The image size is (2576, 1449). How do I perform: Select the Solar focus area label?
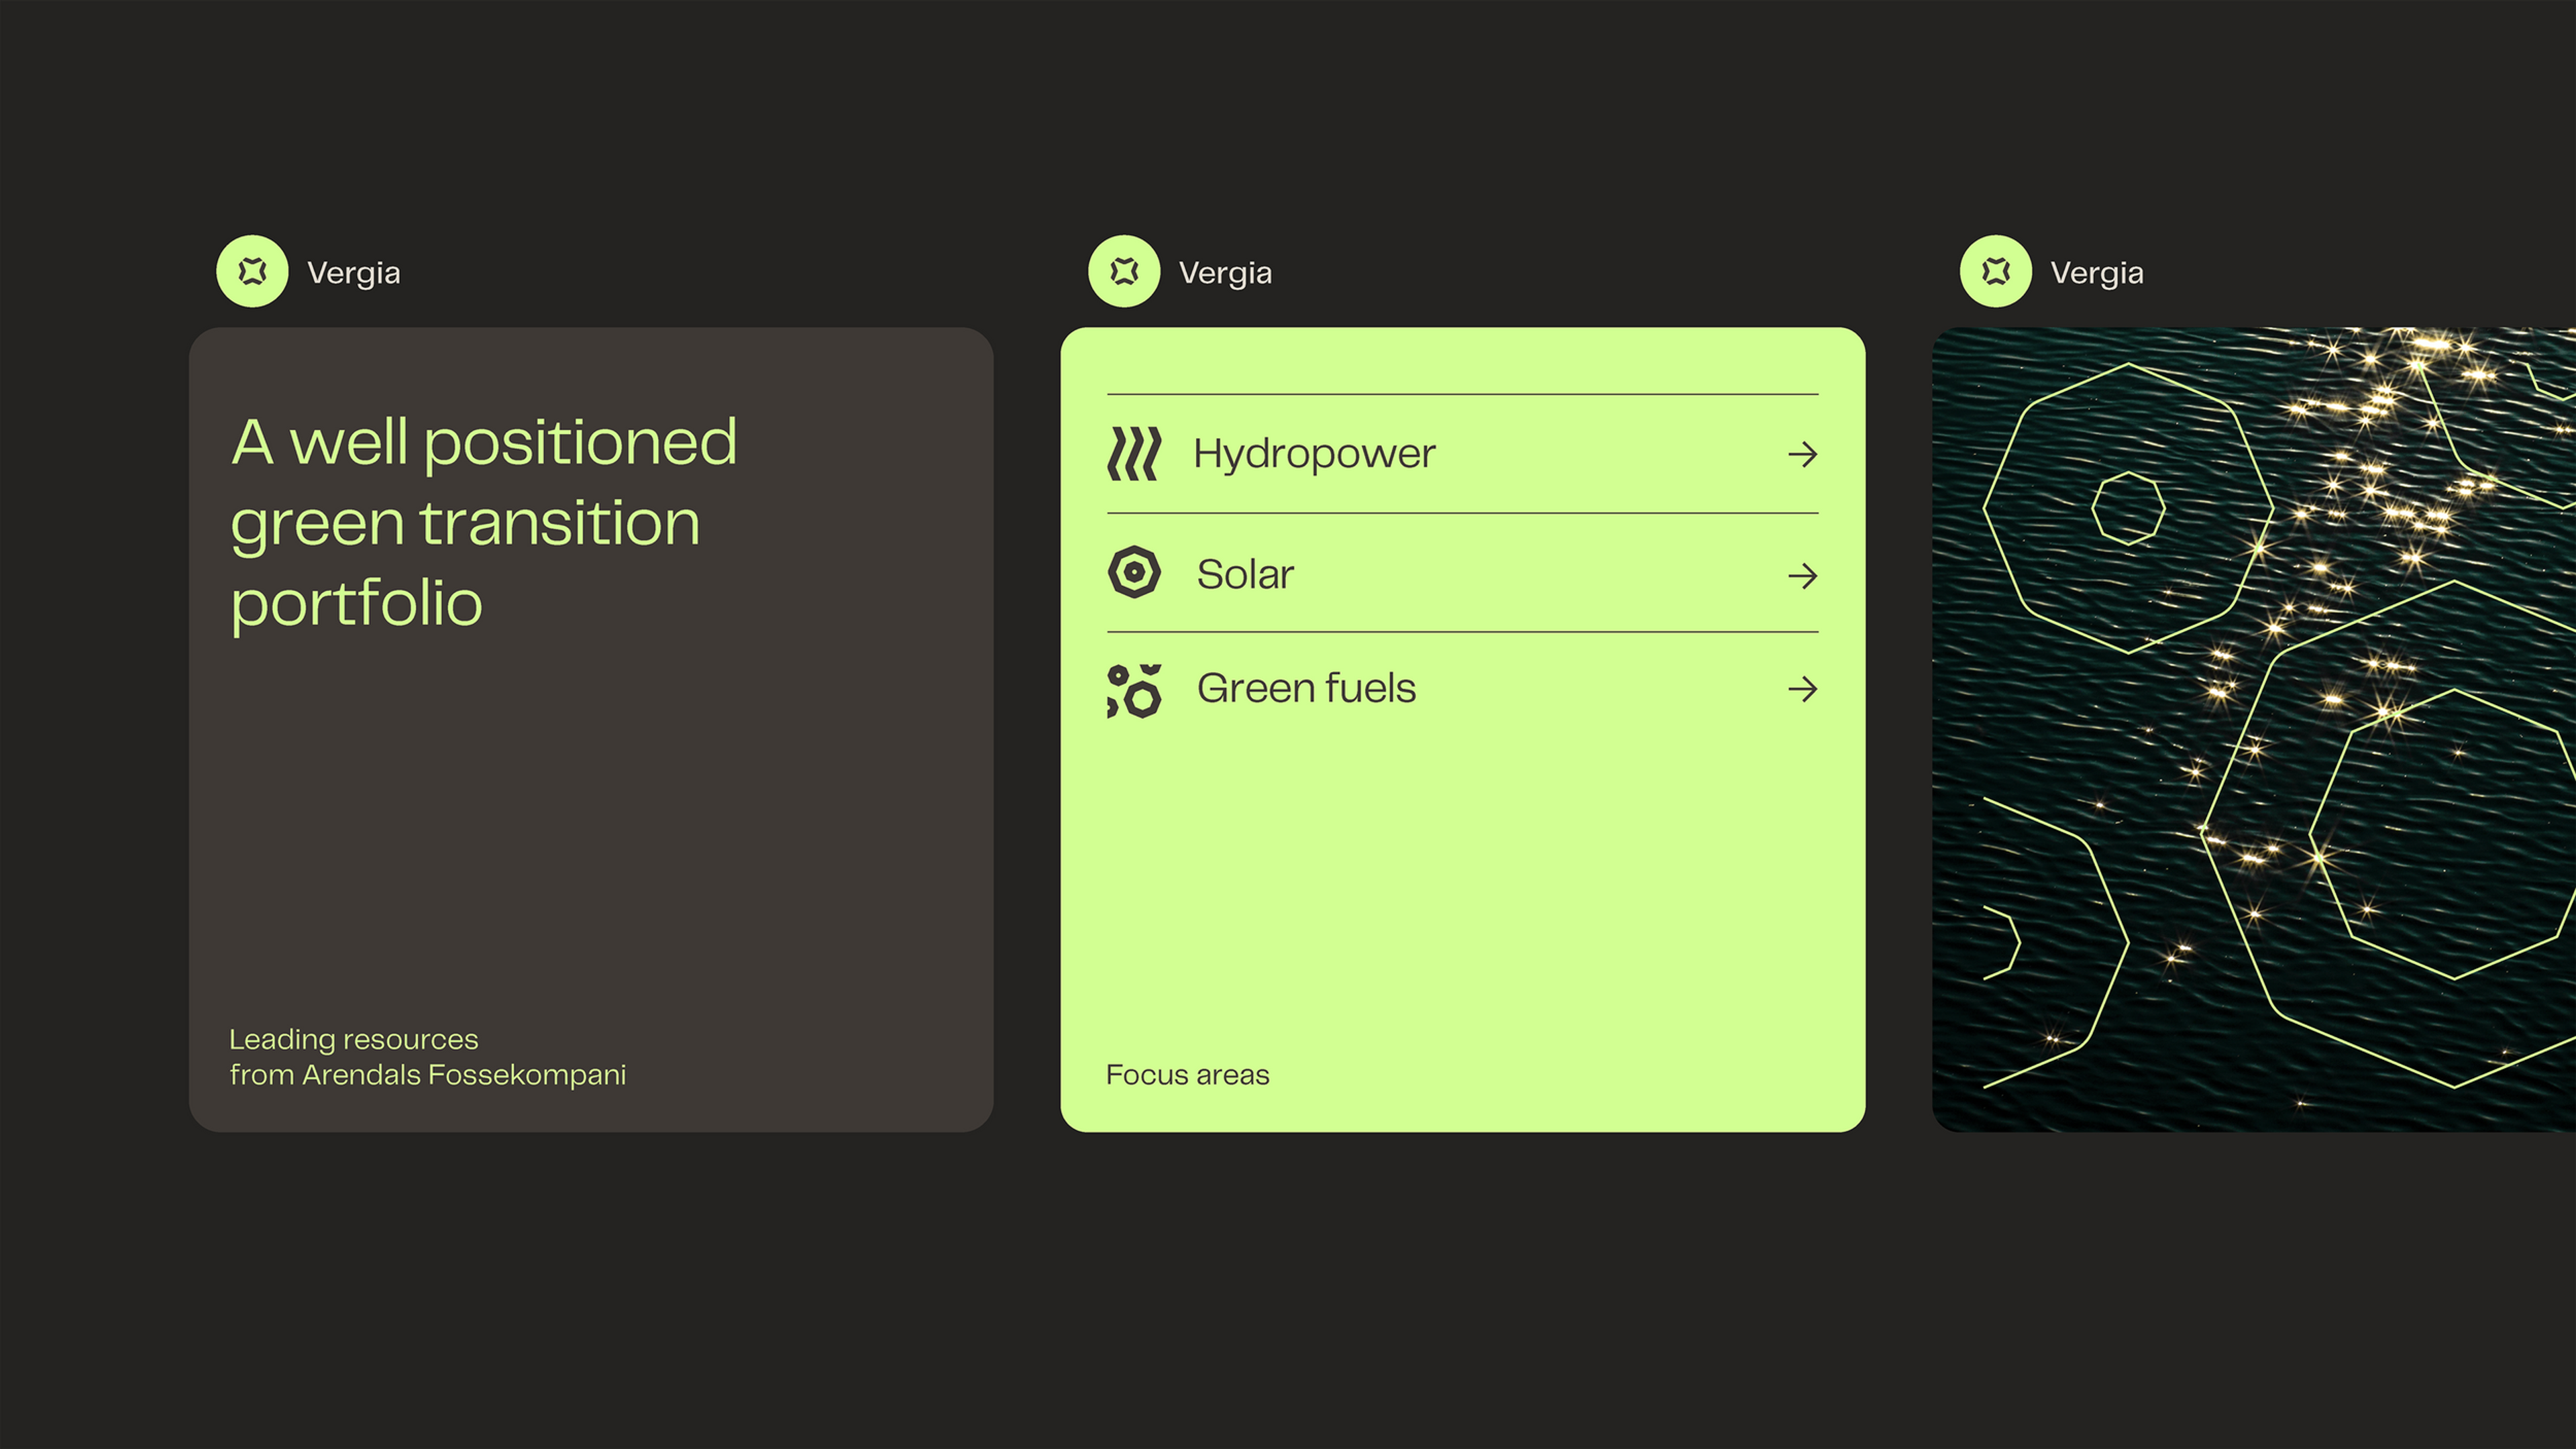pyautogui.click(x=1245, y=575)
